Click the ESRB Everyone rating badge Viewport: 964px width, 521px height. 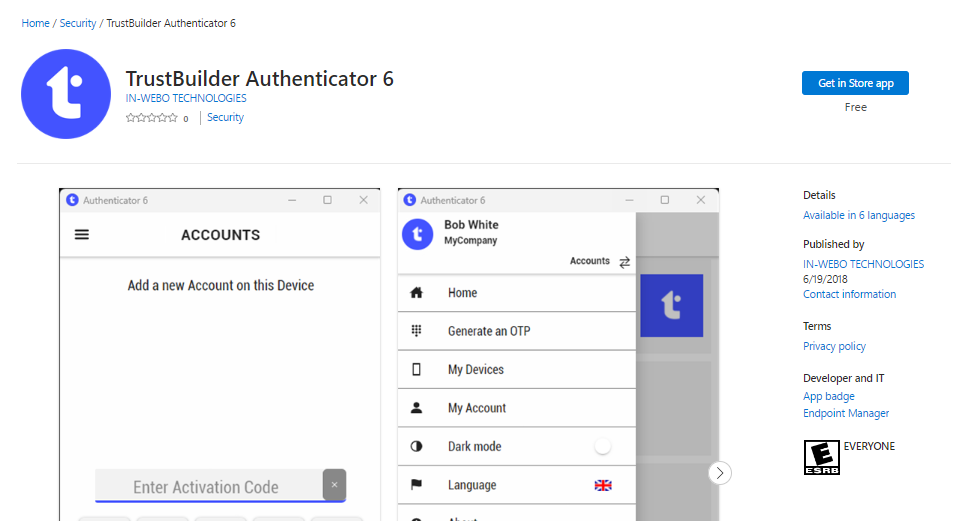pyautogui.click(x=821, y=457)
